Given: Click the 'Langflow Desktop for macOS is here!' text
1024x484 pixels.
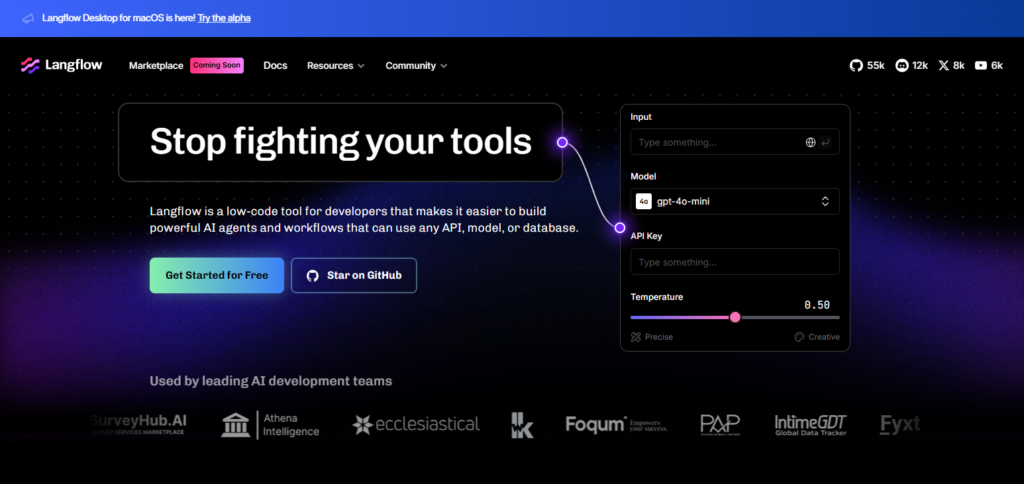Looking at the screenshot, I should (x=119, y=18).
